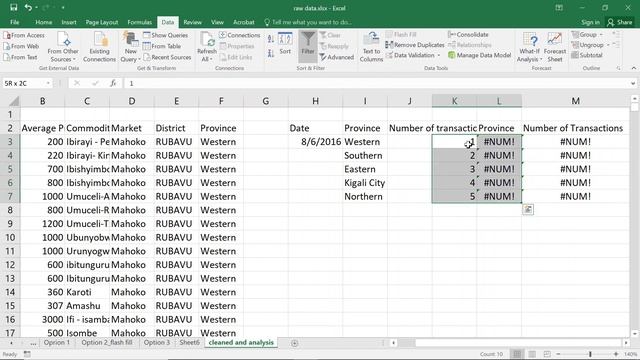640x360 pixels.
Task: Click the zoom slider handle
Action: click(x=590, y=354)
